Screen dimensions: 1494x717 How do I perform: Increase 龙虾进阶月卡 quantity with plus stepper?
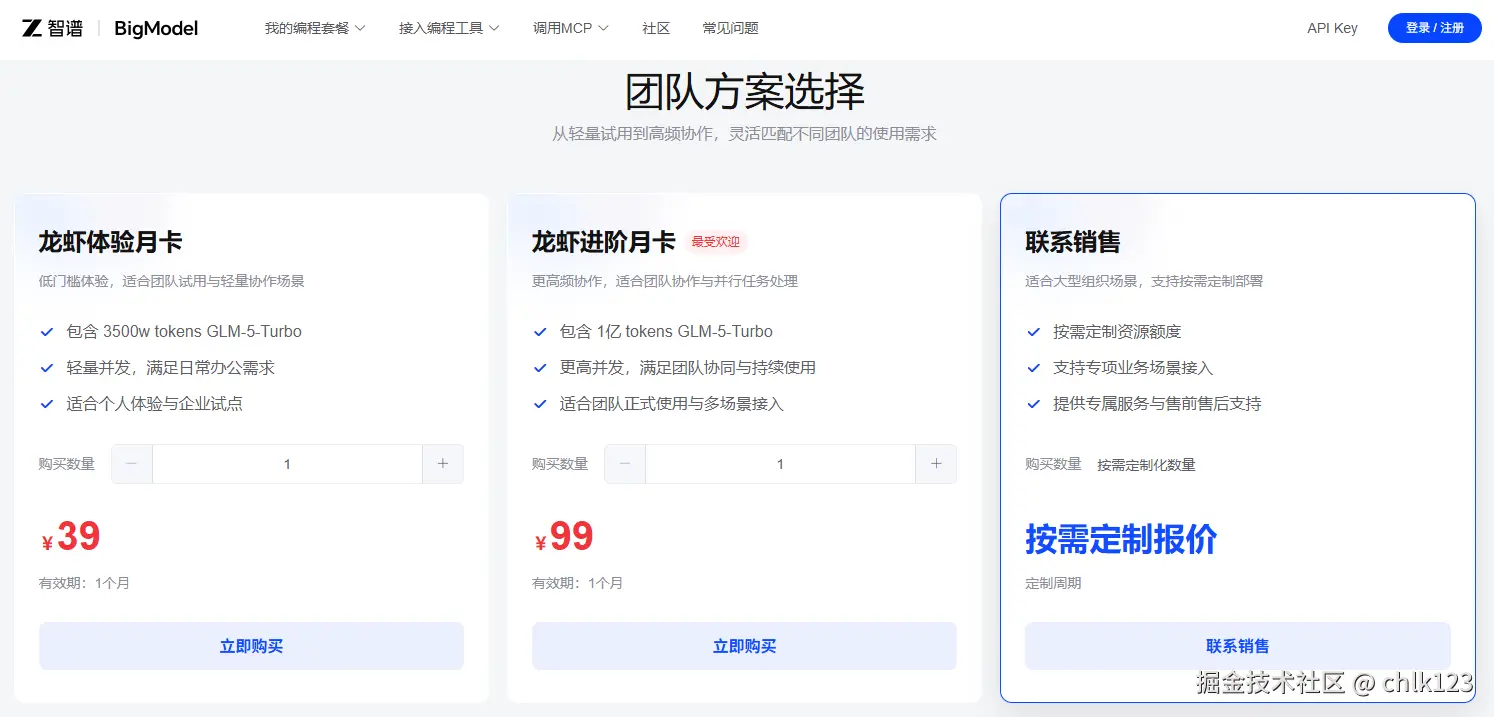point(936,463)
